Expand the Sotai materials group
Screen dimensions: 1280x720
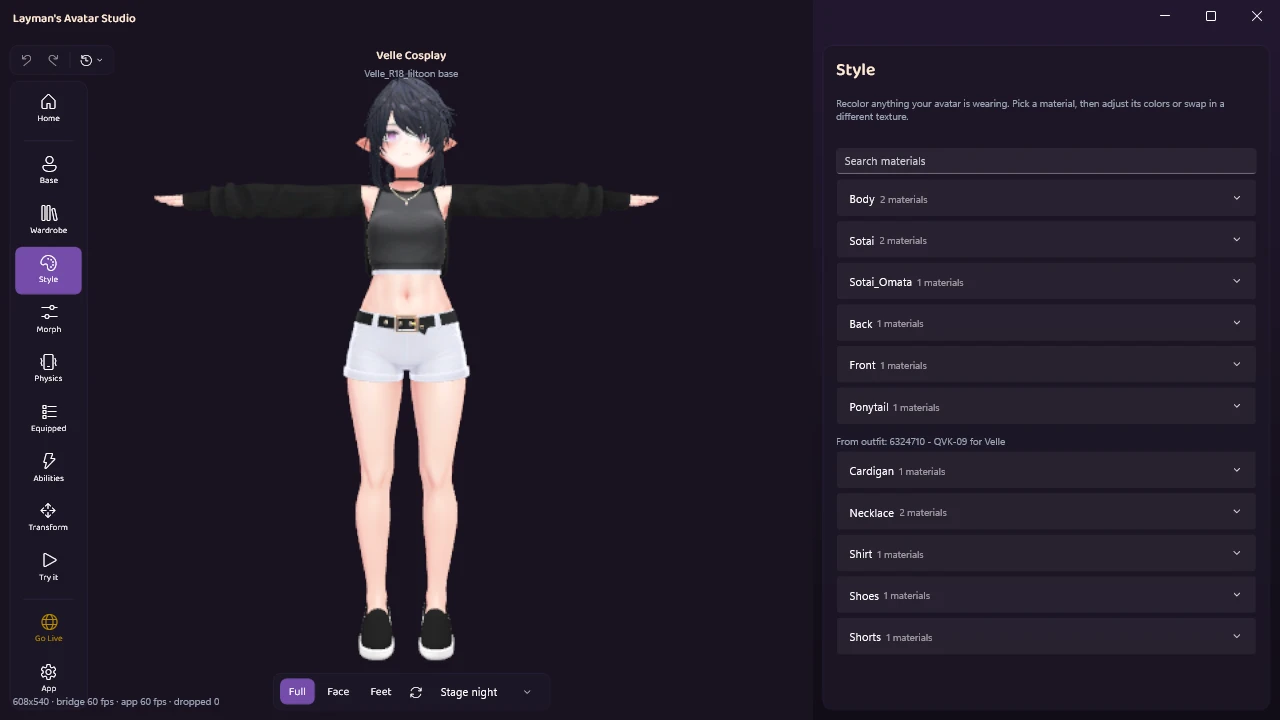(x=1046, y=241)
